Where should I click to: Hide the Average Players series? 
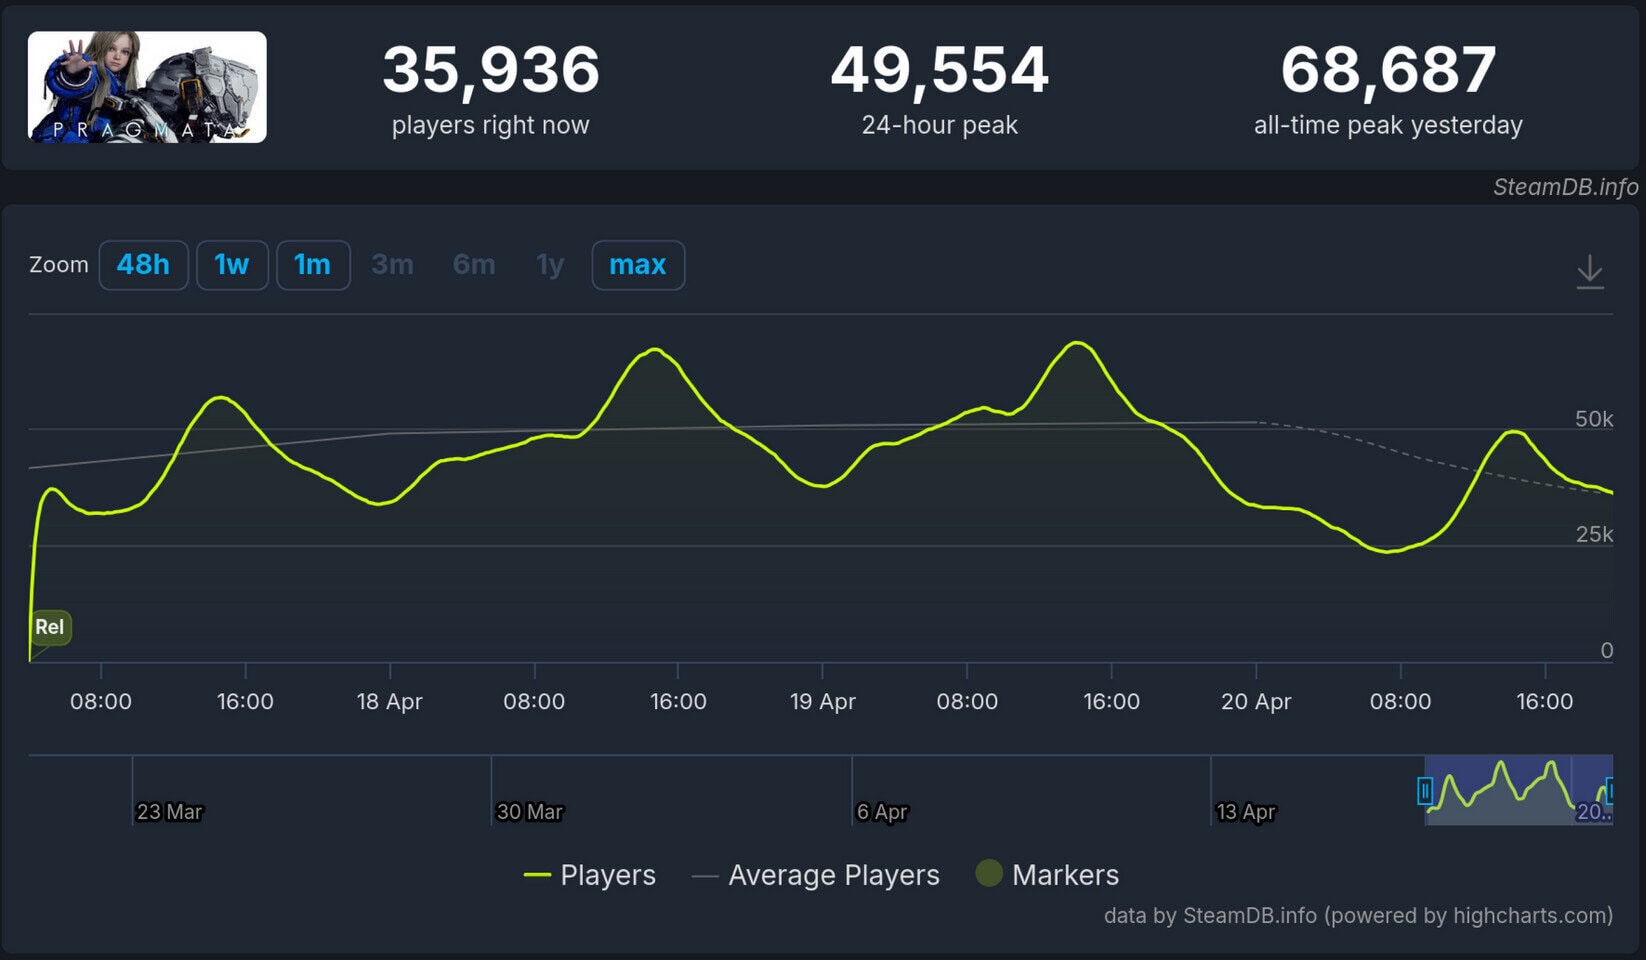816,875
